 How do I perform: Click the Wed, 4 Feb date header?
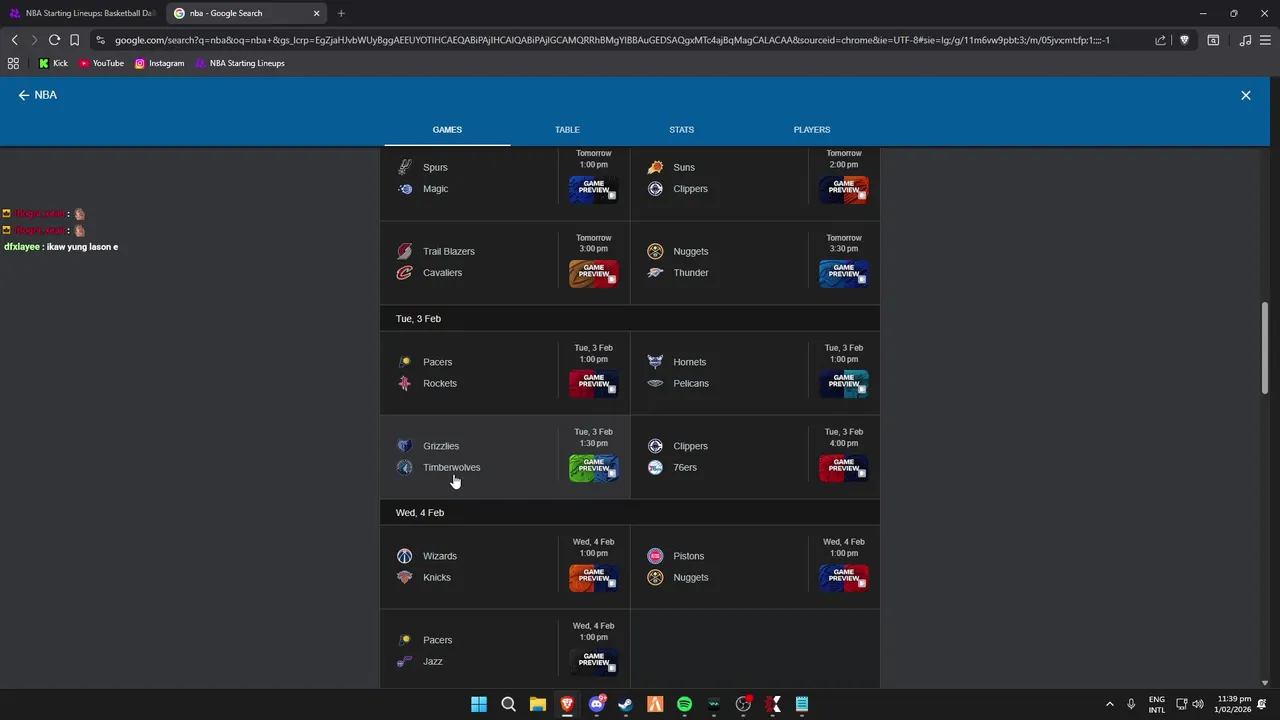point(420,513)
